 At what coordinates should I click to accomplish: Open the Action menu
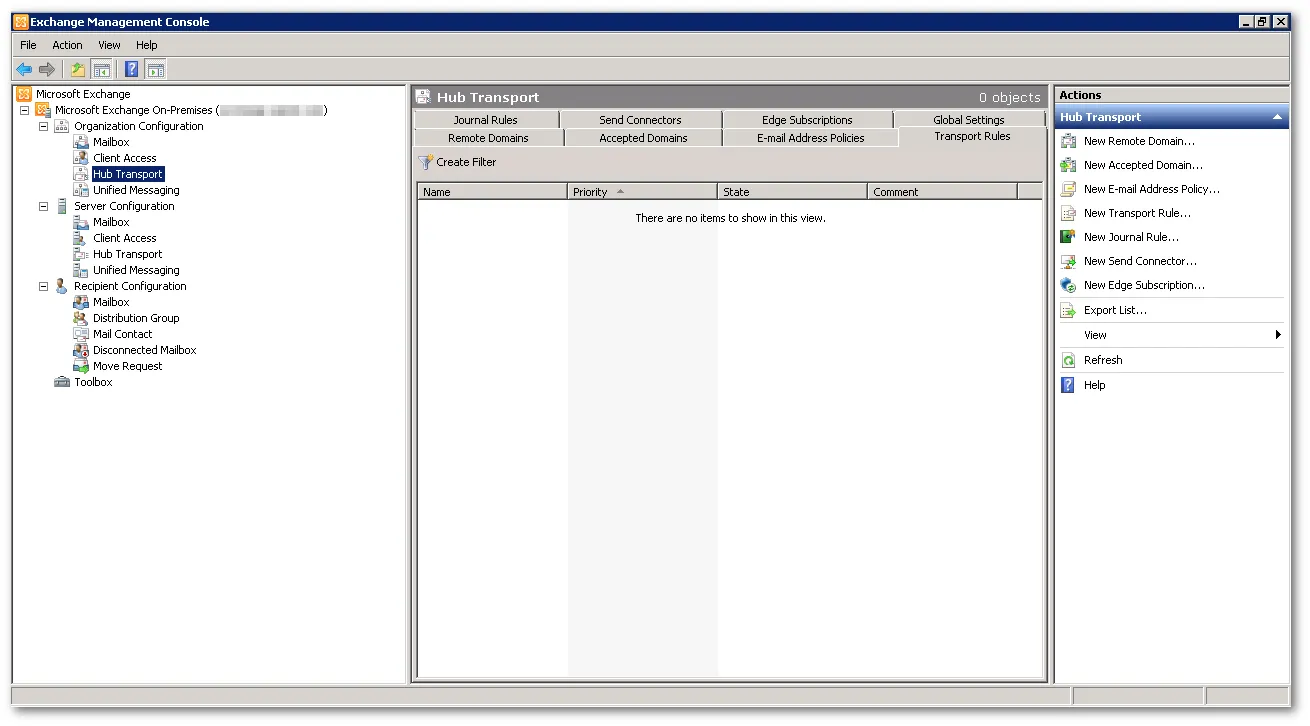67,45
